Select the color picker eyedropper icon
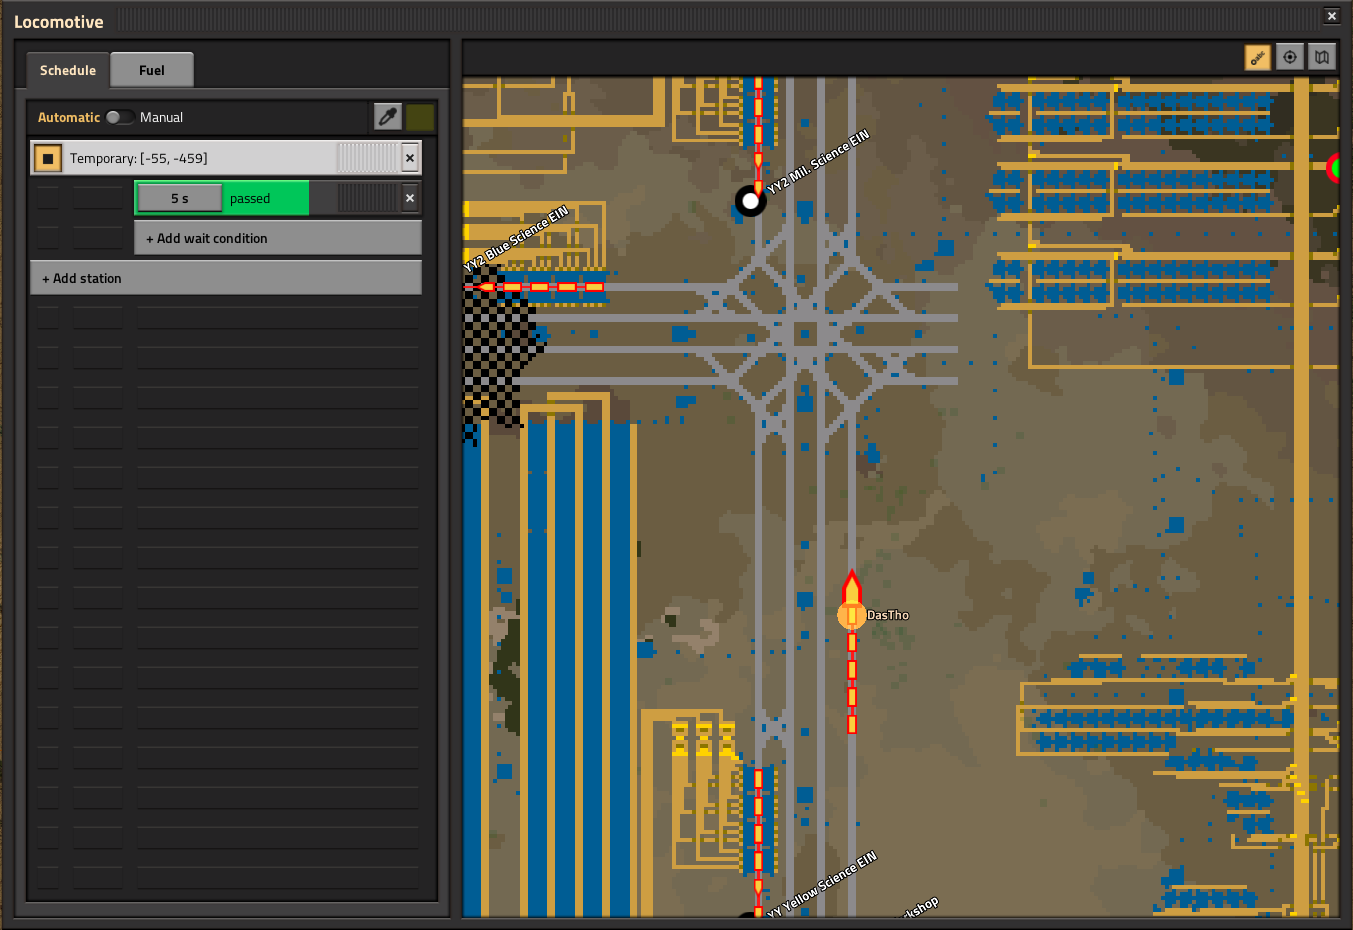This screenshot has height=930, width=1353. (x=388, y=117)
